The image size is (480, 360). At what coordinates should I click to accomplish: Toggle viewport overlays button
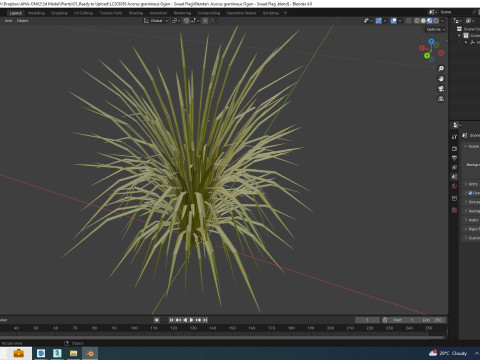[394, 21]
